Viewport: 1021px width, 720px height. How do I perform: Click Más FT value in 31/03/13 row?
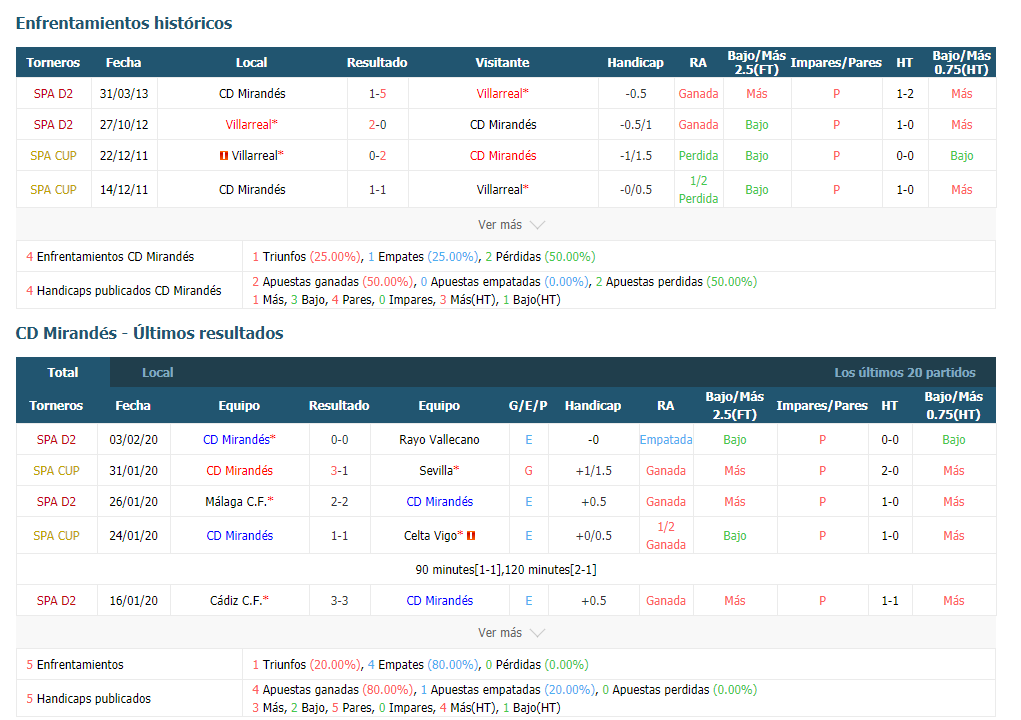[757, 94]
